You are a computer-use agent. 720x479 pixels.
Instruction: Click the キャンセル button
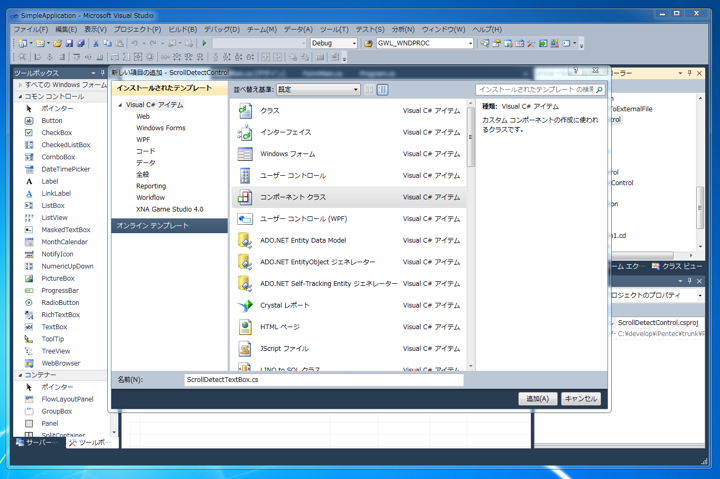click(x=580, y=399)
